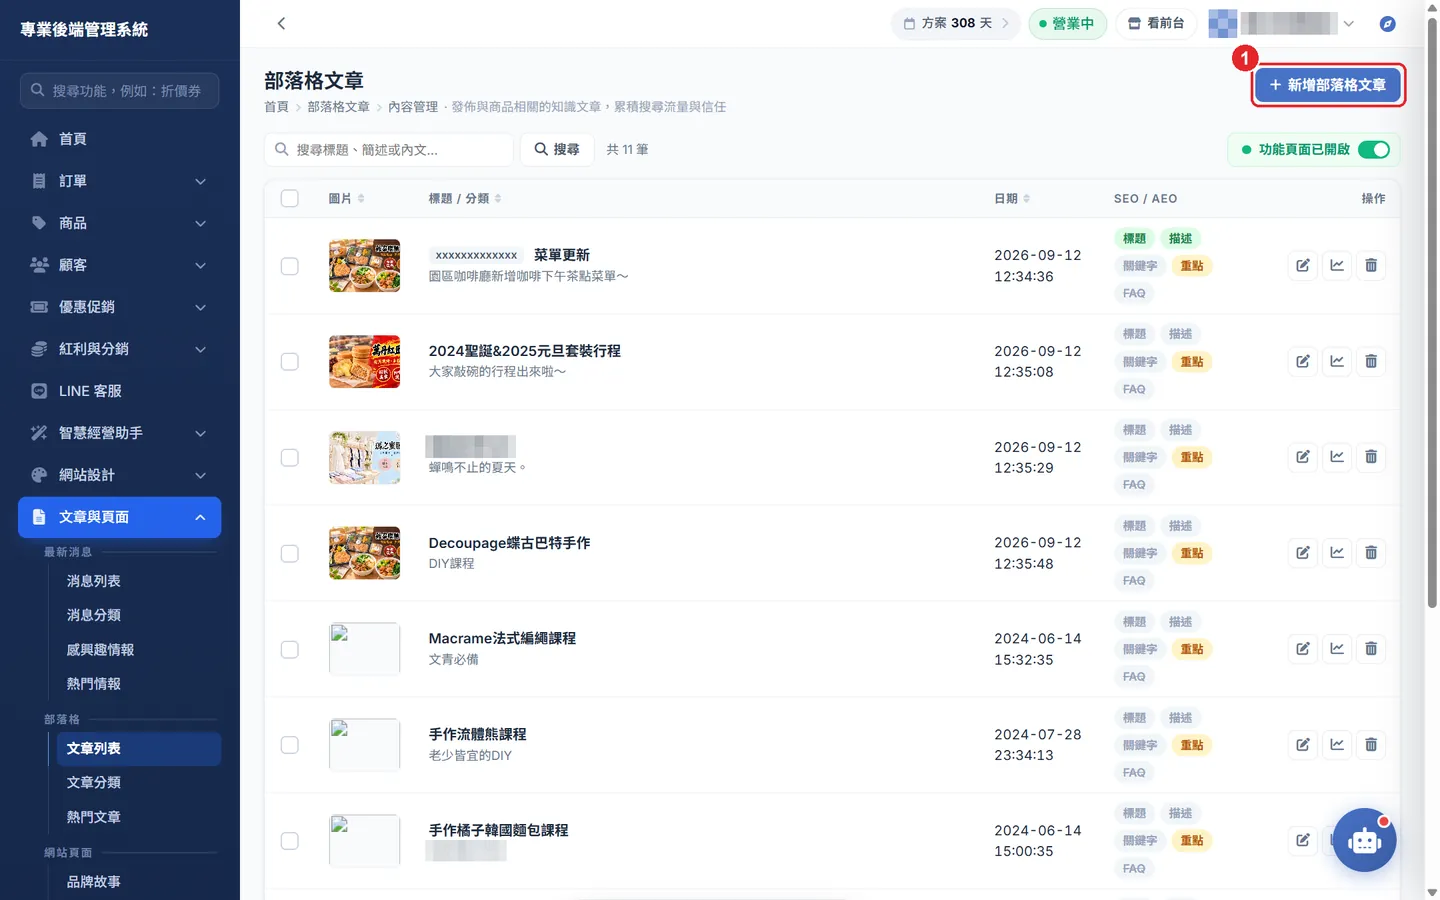The height and width of the screenshot is (900, 1440).
Task: Edit the 2024聖誕&2025元旦套裝行程 article
Action: pos(1303,361)
